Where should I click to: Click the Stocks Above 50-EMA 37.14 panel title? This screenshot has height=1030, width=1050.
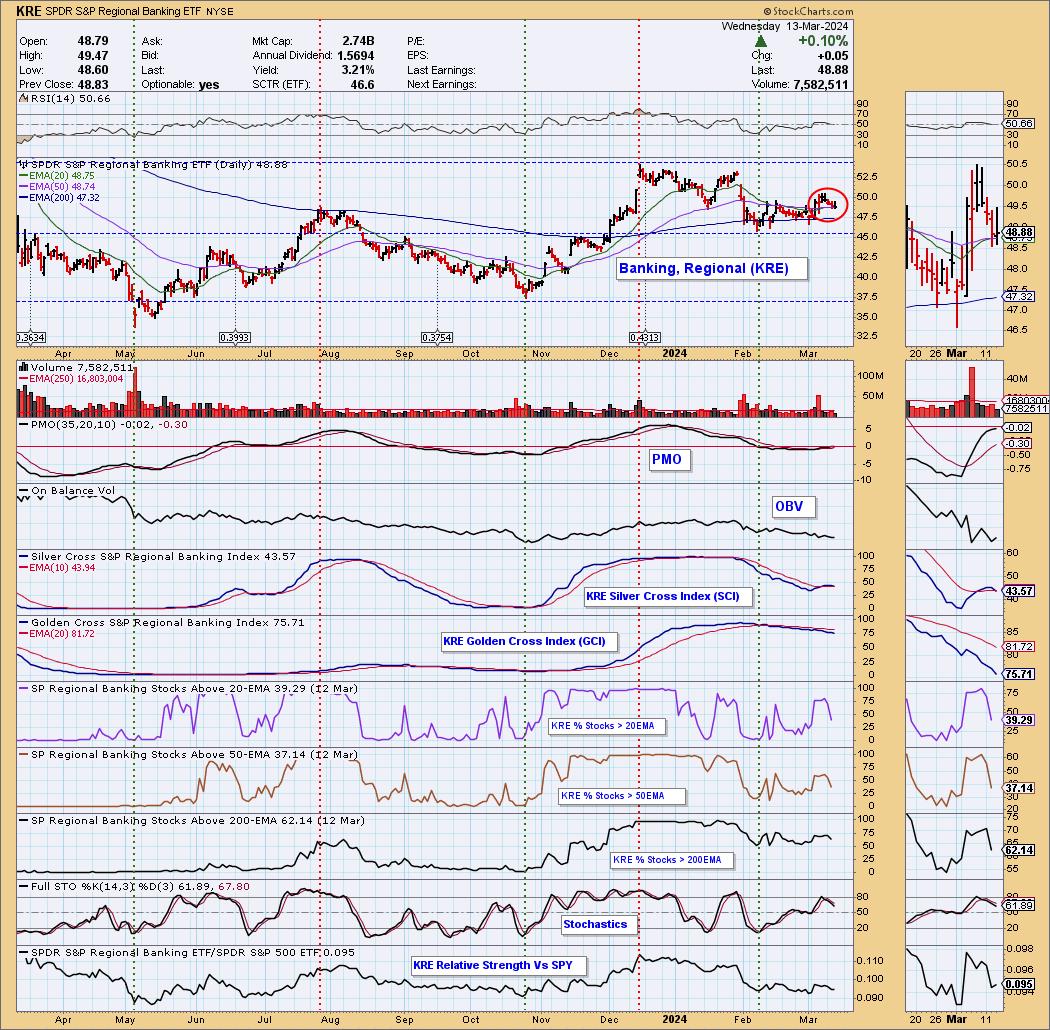click(x=188, y=755)
